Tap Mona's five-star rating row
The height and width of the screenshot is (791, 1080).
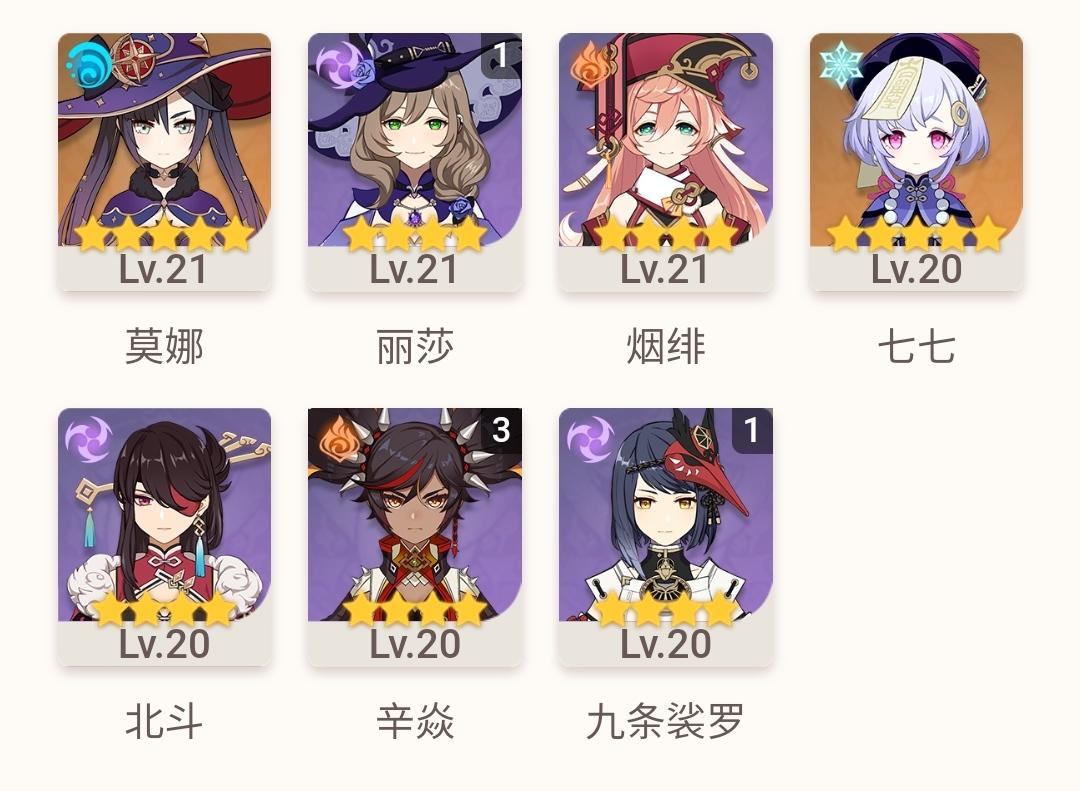(164, 234)
